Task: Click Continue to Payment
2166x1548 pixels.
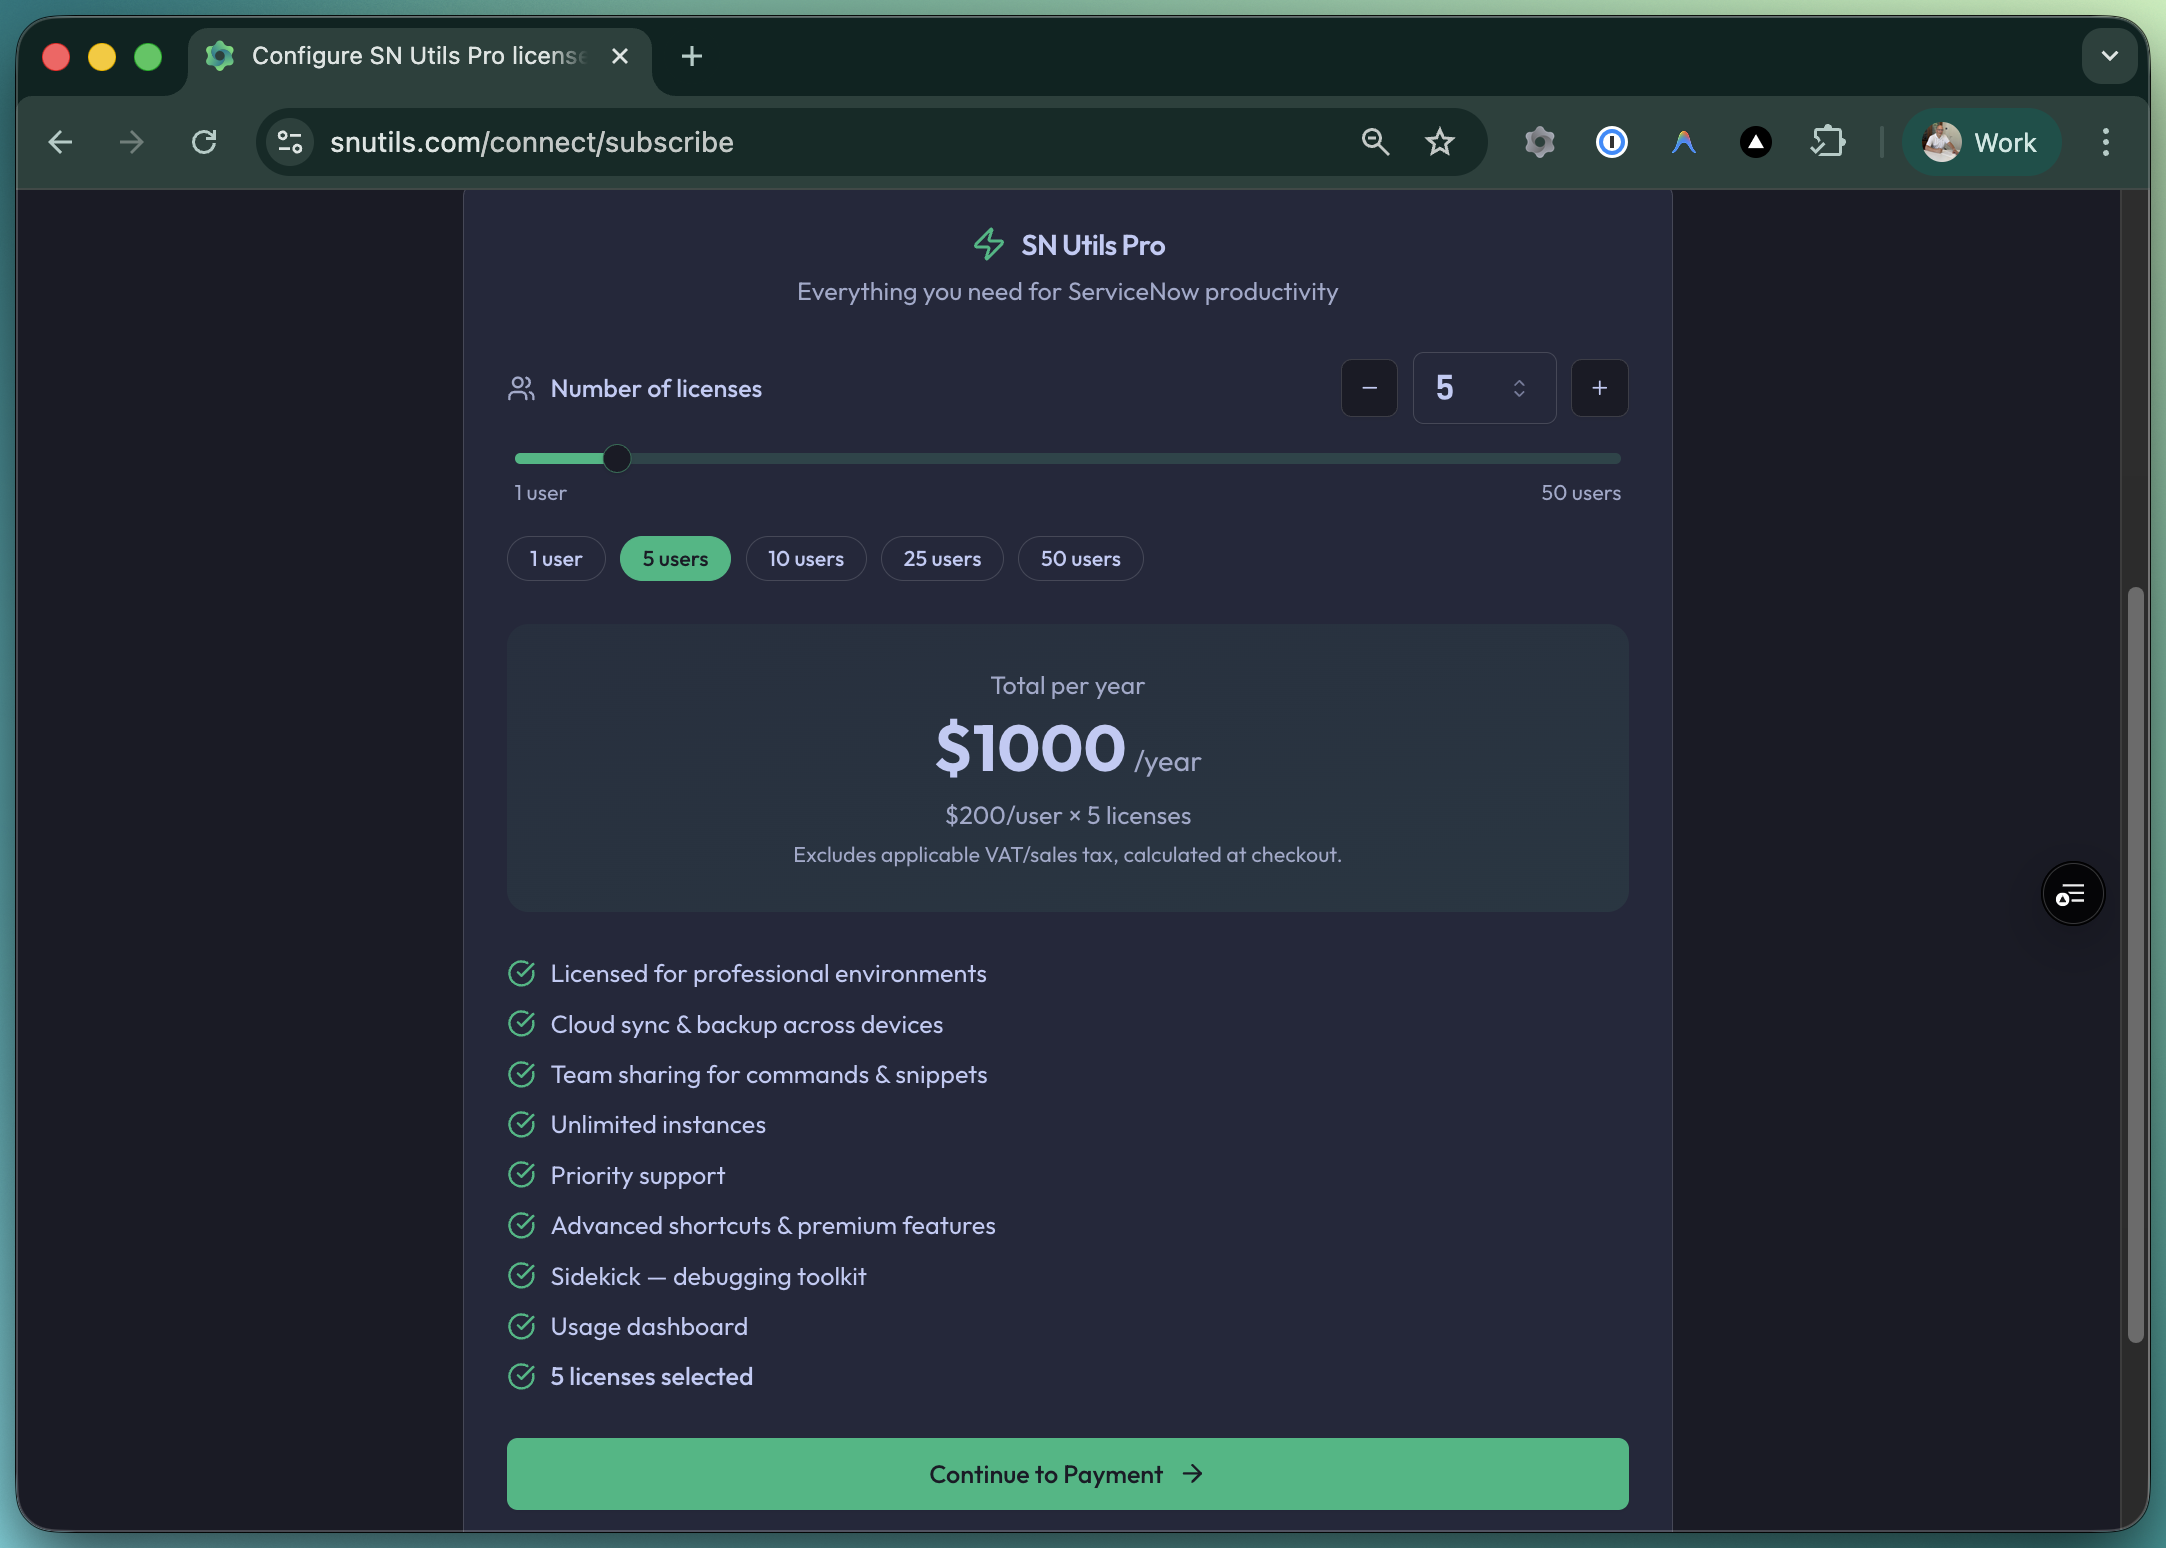Action: click(1066, 1474)
